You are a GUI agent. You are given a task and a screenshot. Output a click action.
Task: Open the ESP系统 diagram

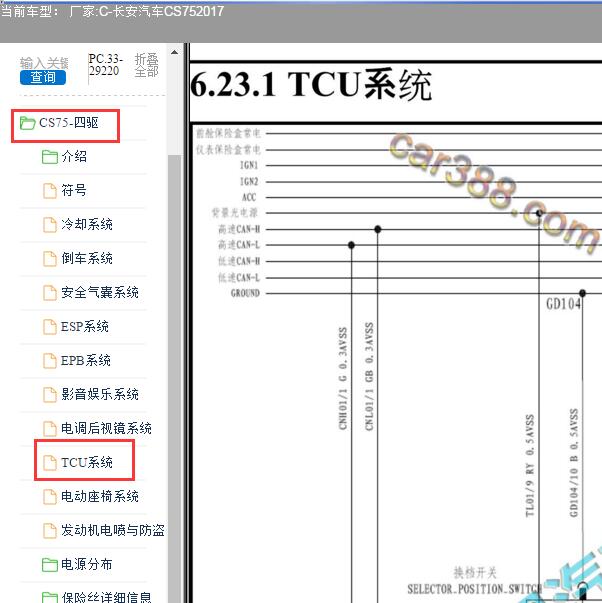pyautogui.click(x=85, y=326)
